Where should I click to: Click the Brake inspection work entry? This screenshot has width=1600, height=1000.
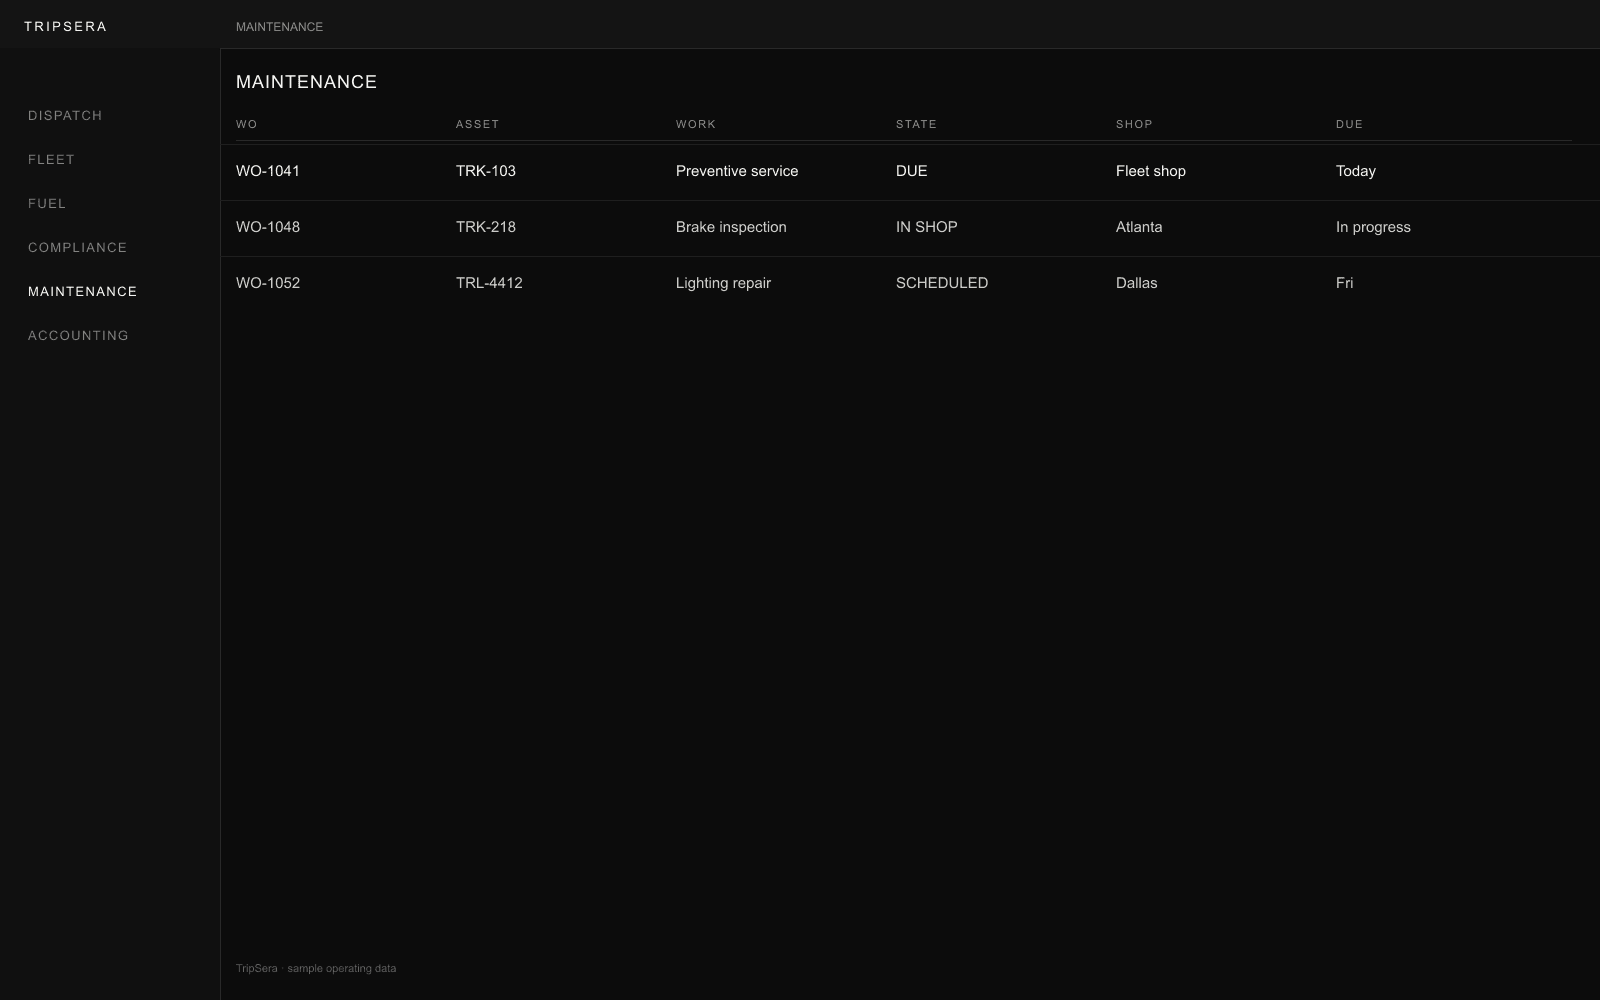(x=731, y=228)
